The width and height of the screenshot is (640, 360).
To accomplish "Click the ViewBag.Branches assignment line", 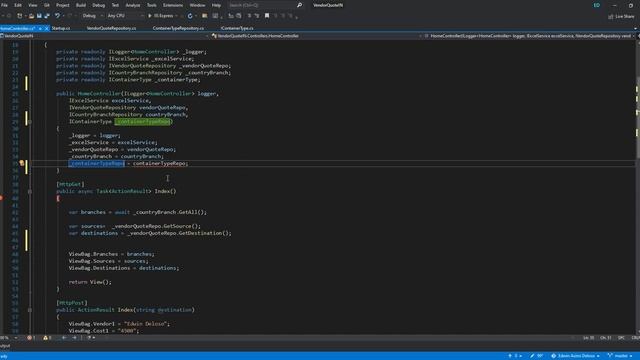I will pos(111,254).
